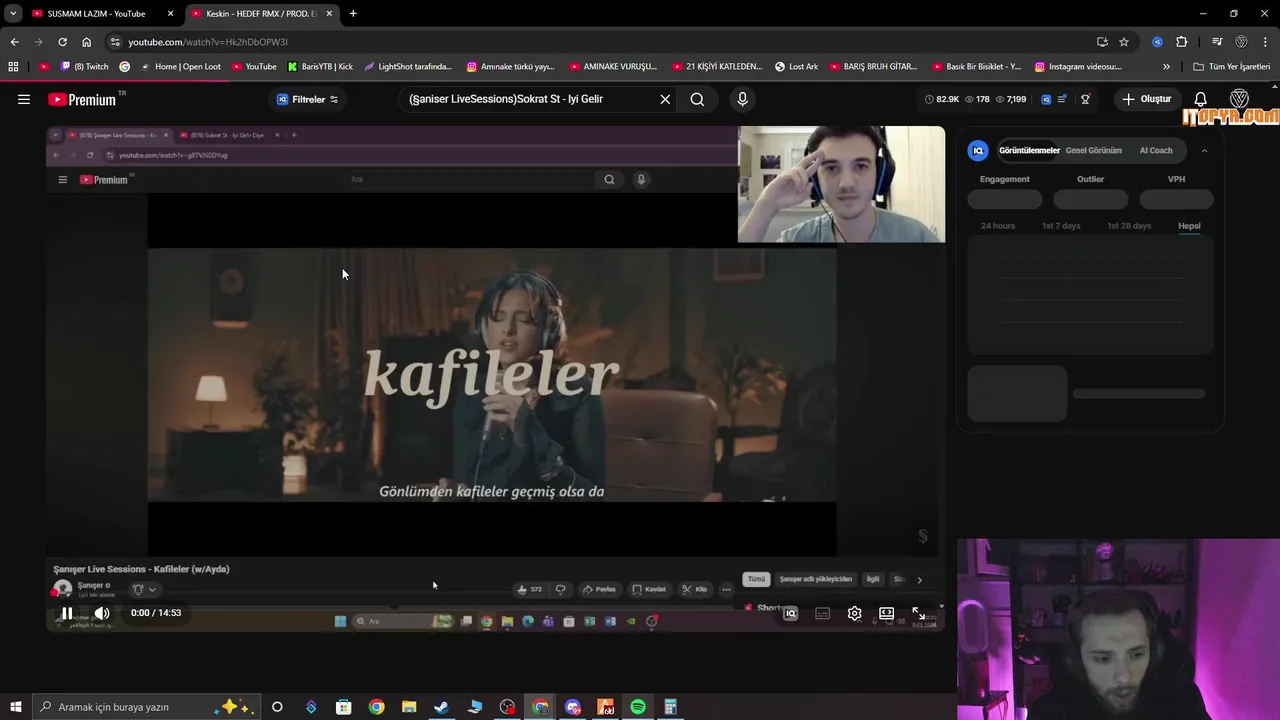Open the Chrome apps grid in bookmarks bar
This screenshot has width=1280, height=720.
coord(13,67)
